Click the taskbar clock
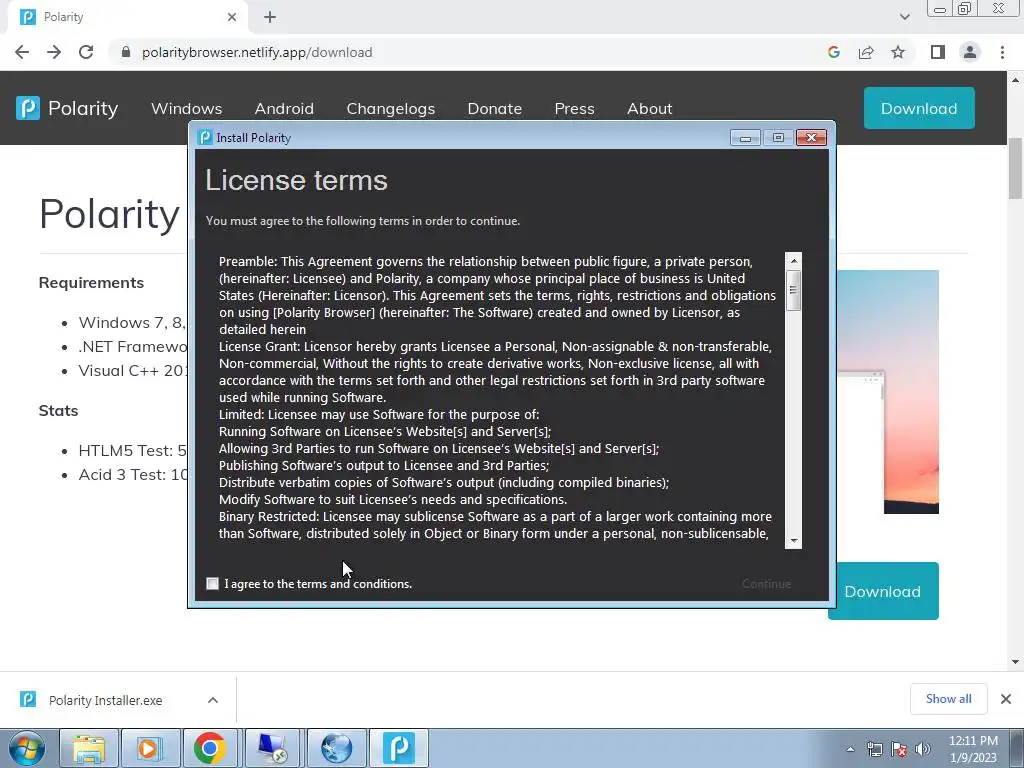This screenshot has height=768, width=1024. 973,749
